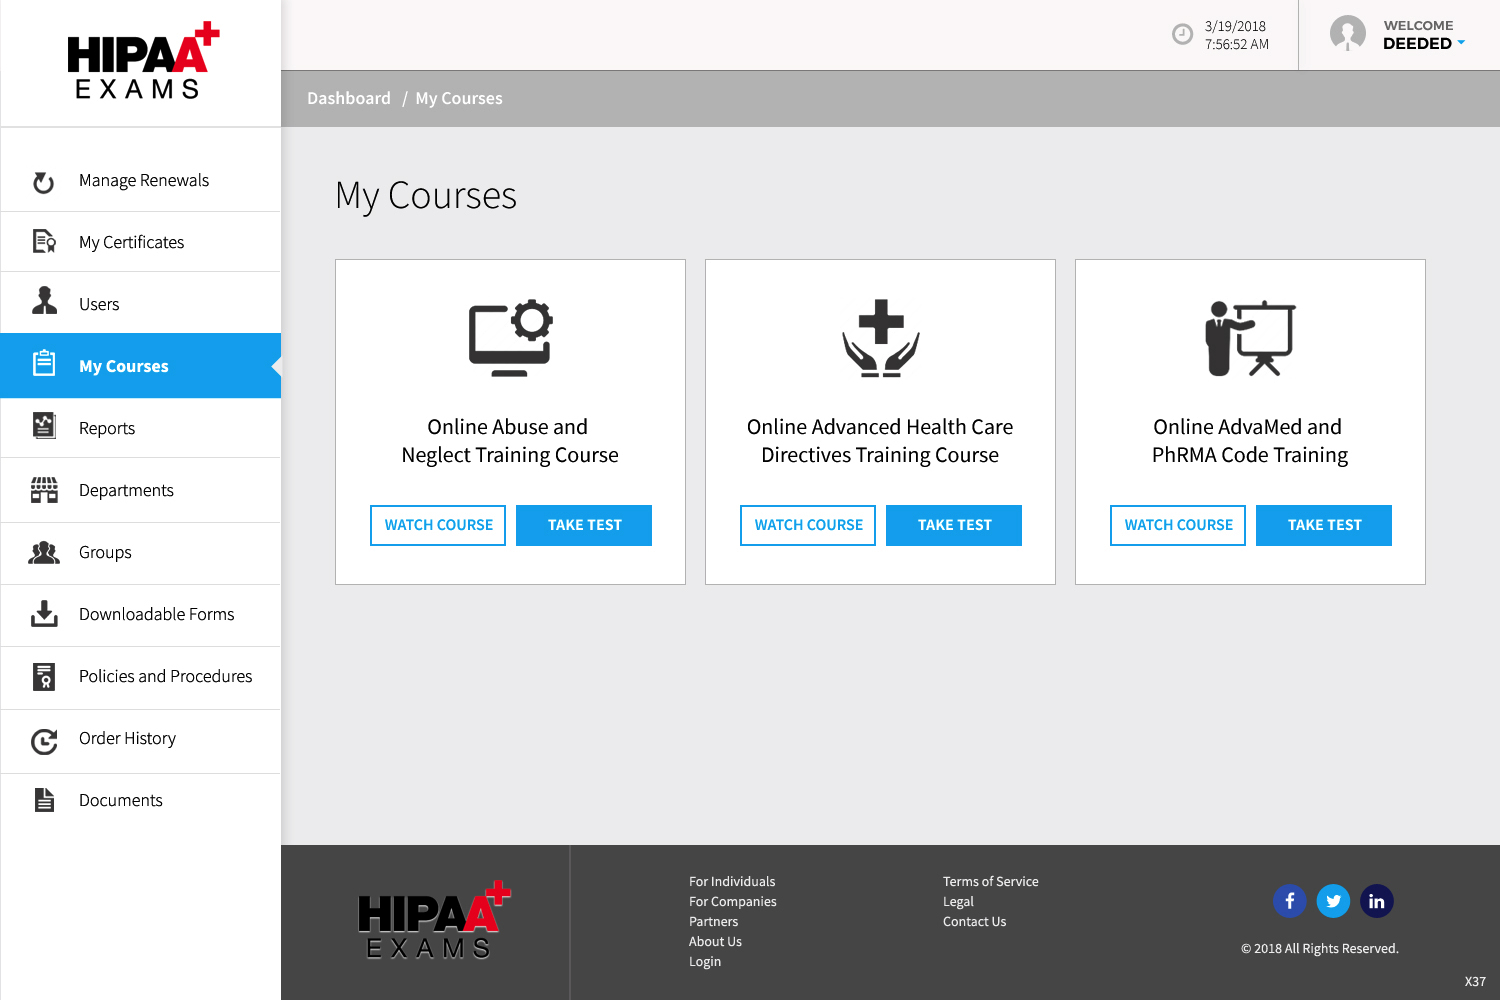The height and width of the screenshot is (1000, 1500).
Task: Select Users in the sidebar
Action: coord(141,304)
